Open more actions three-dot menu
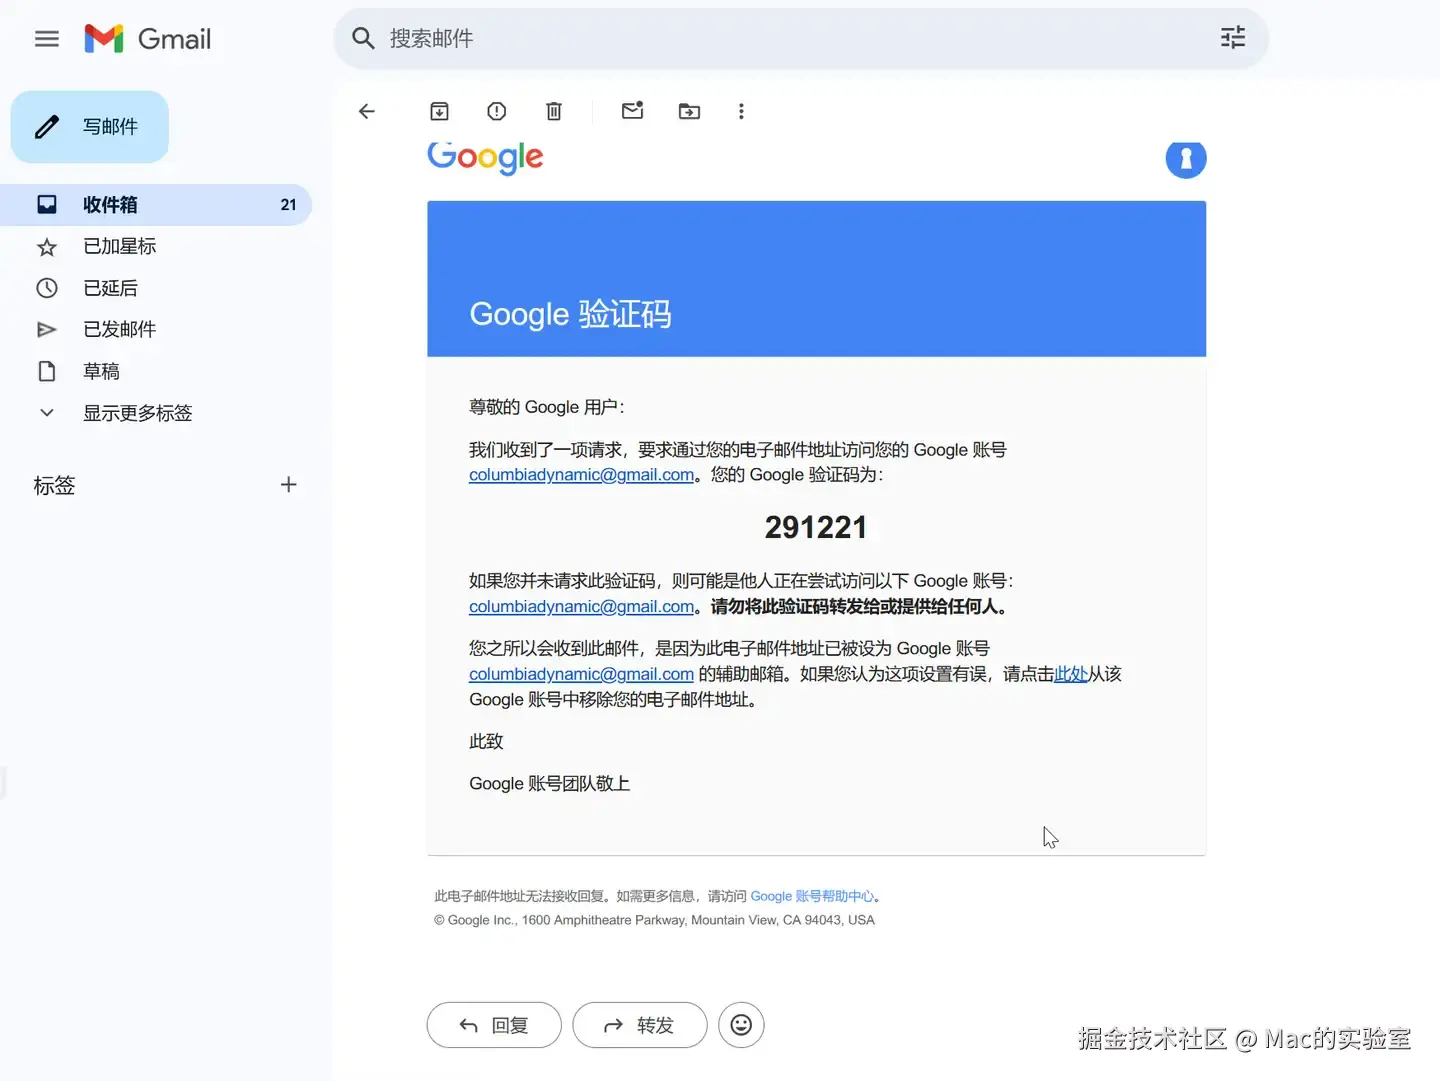This screenshot has width=1440, height=1081. [741, 111]
